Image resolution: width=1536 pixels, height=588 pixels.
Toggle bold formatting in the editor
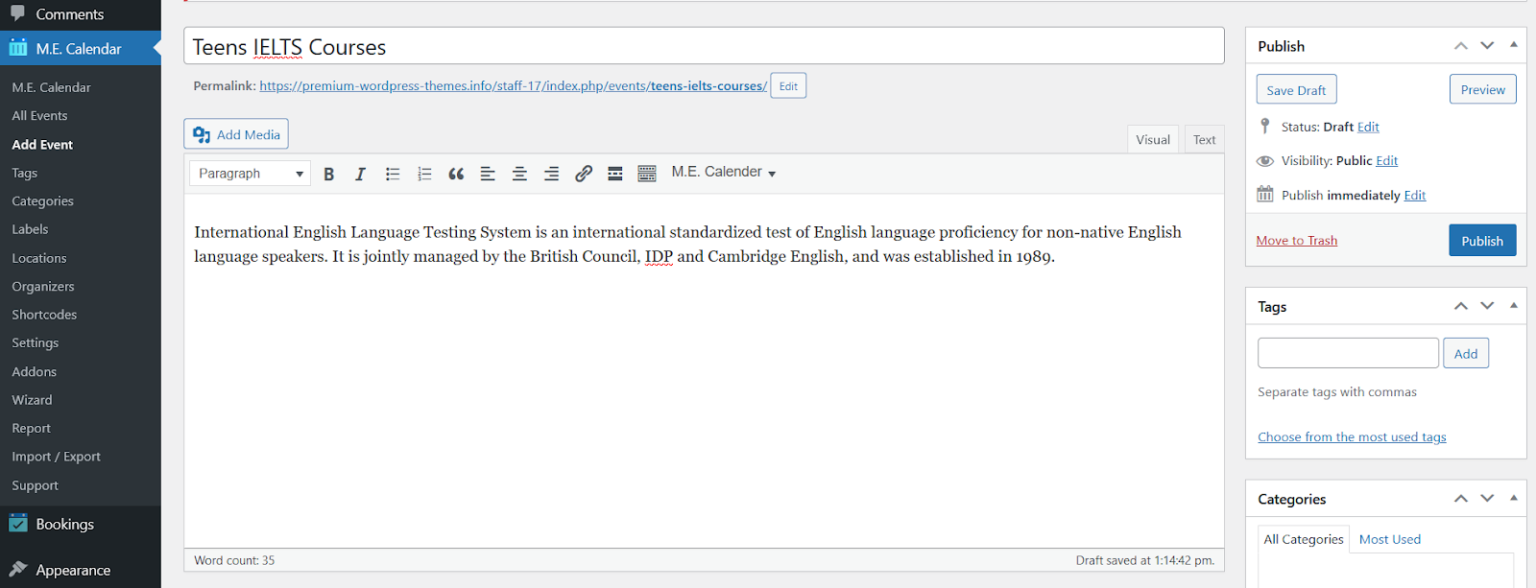pos(329,174)
